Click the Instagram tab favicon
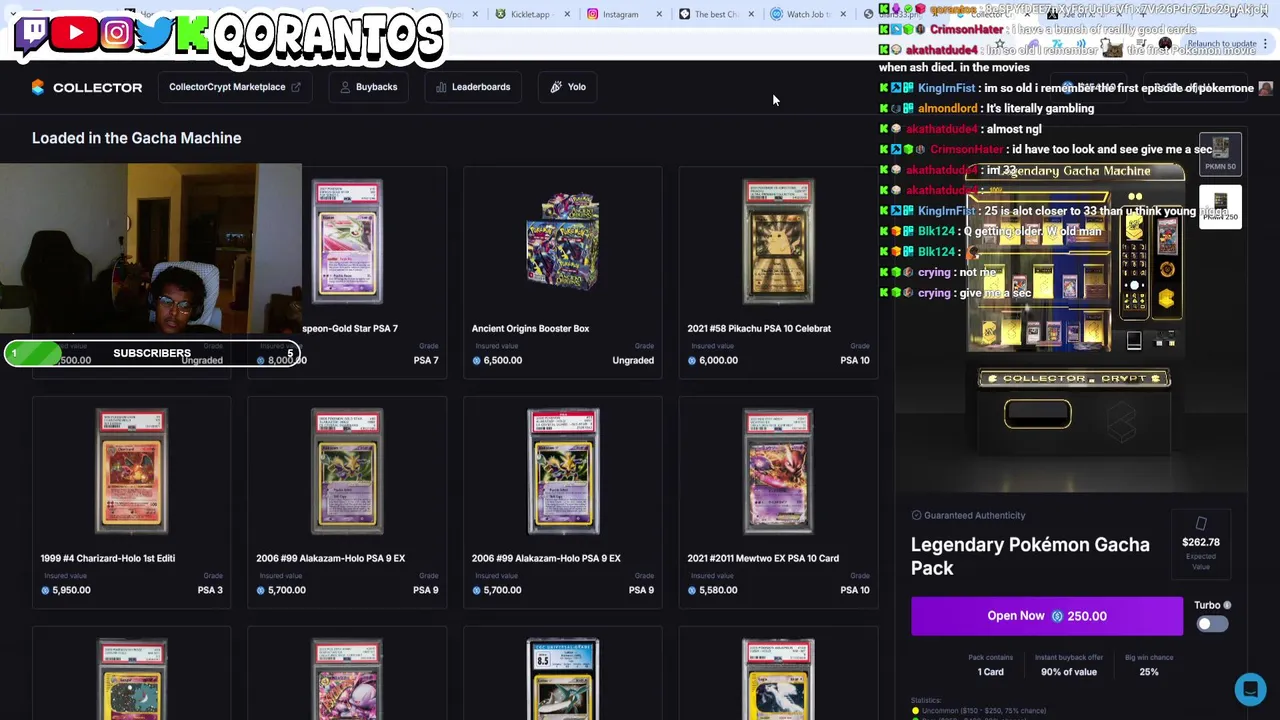1280x720 pixels. [593, 14]
